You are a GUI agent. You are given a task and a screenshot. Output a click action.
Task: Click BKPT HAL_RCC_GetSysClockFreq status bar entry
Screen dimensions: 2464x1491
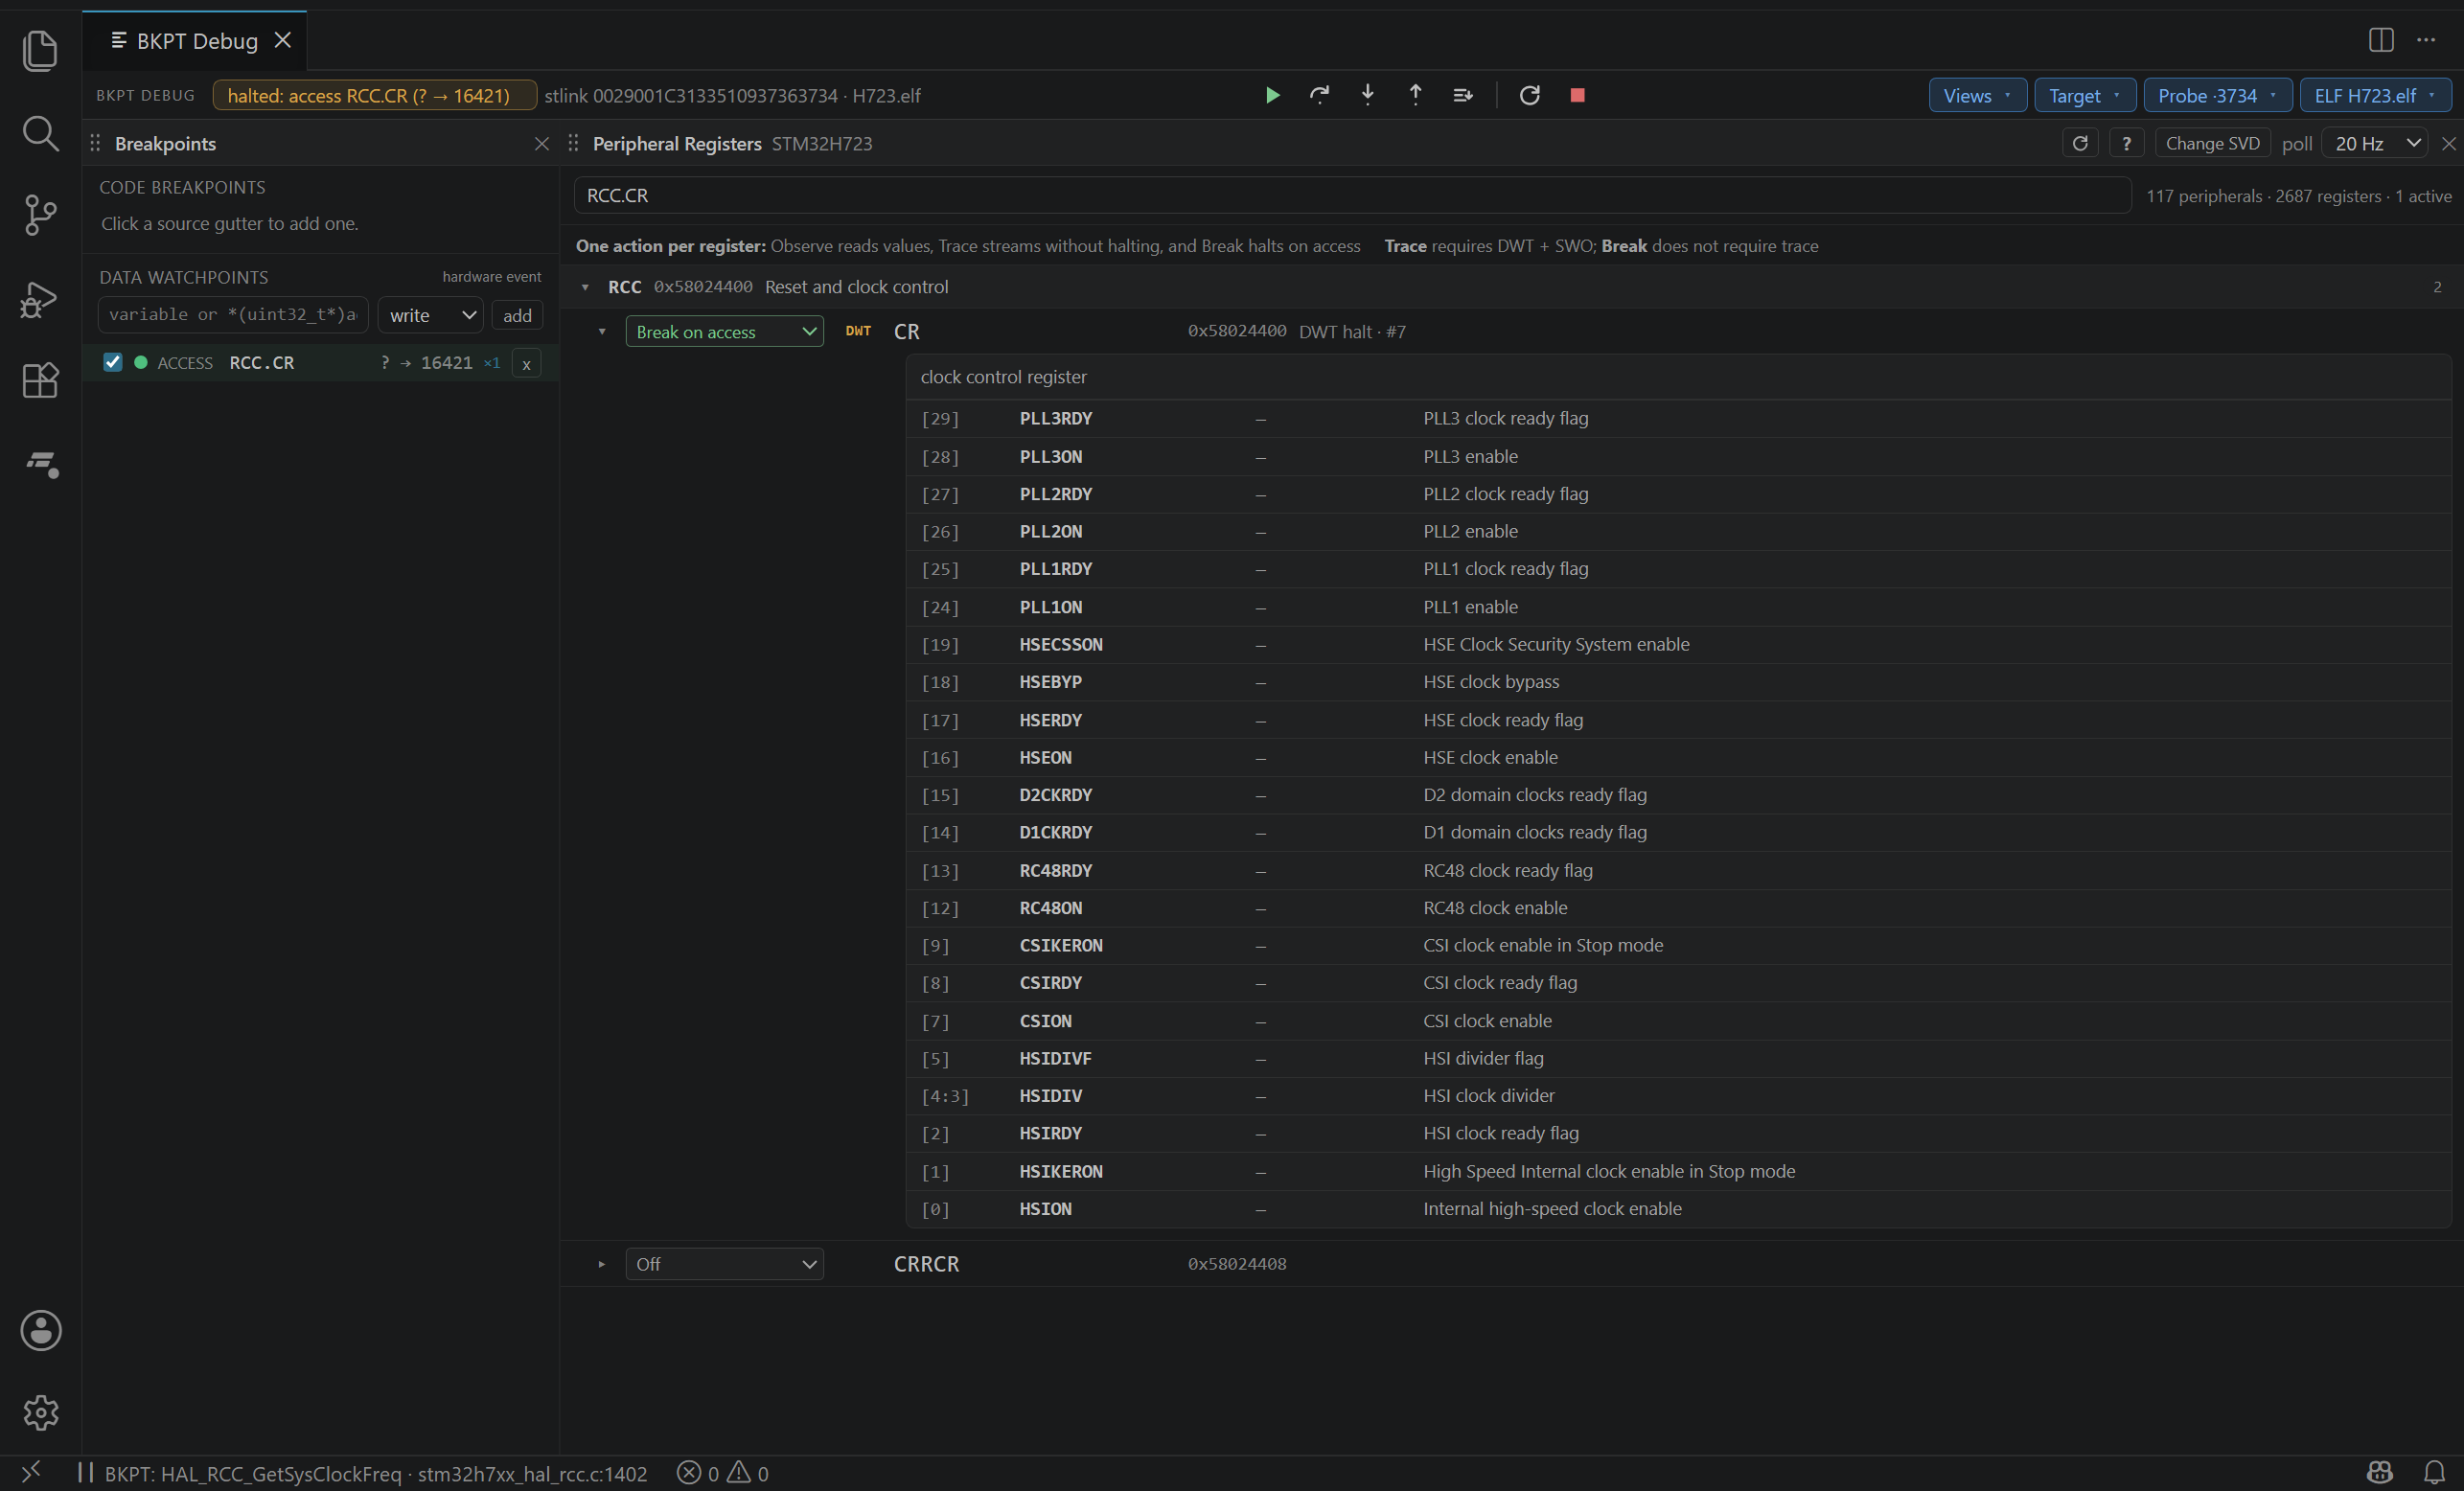point(363,1473)
